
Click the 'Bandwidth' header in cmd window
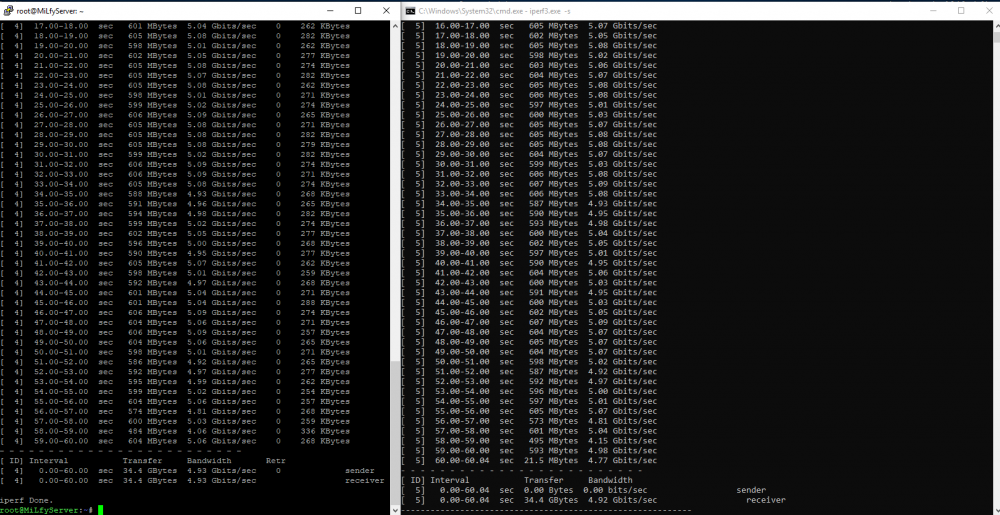click(610, 481)
